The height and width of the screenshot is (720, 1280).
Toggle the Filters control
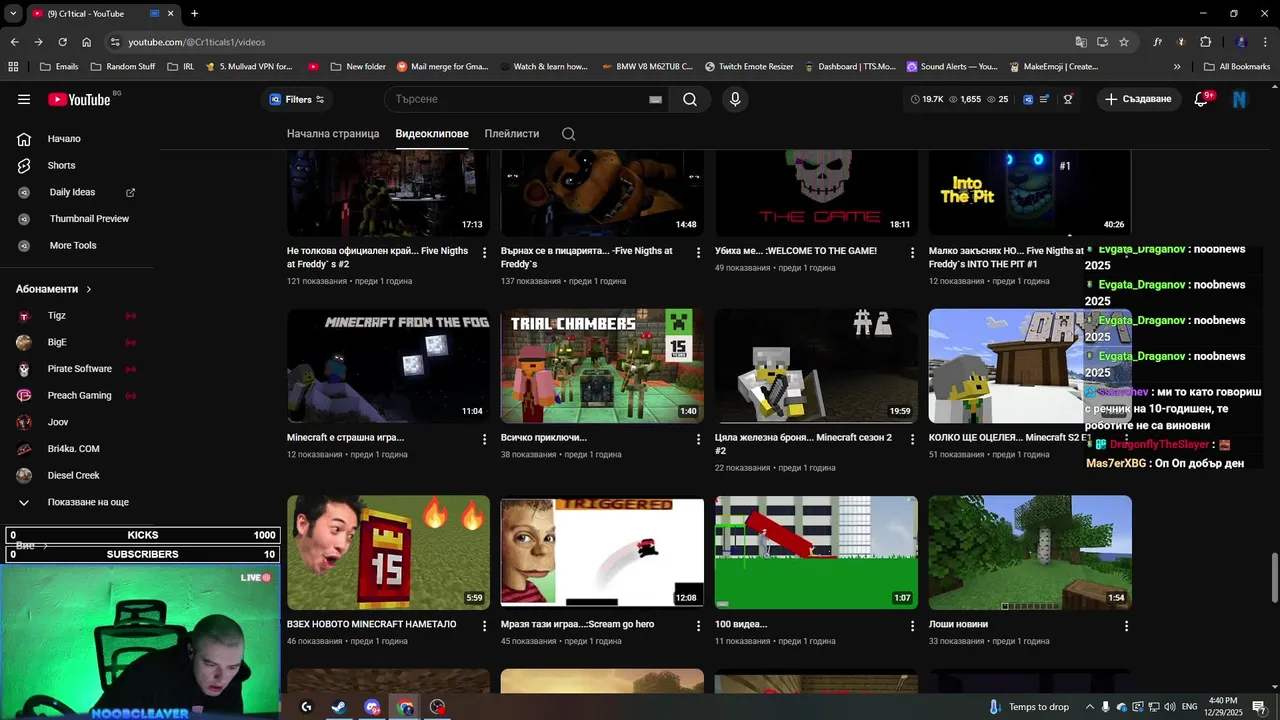pos(297,99)
